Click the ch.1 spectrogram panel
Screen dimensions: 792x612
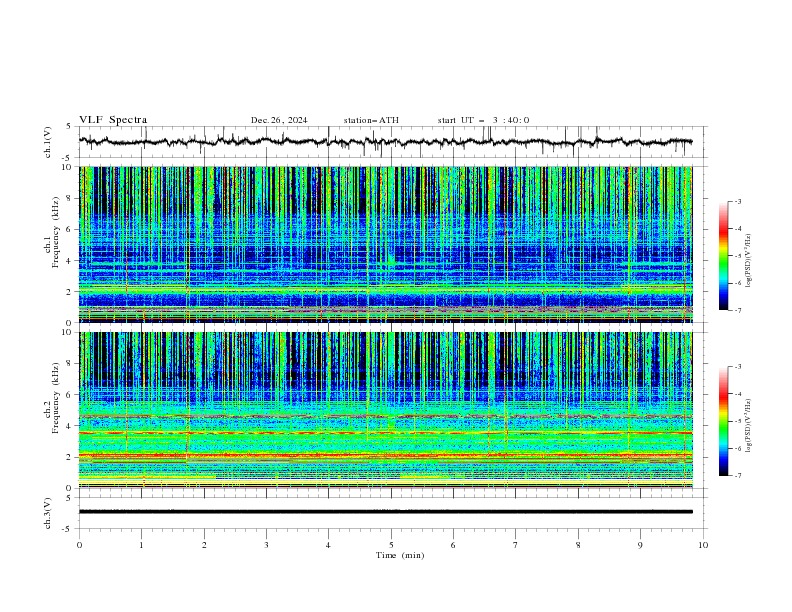point(386,244)
